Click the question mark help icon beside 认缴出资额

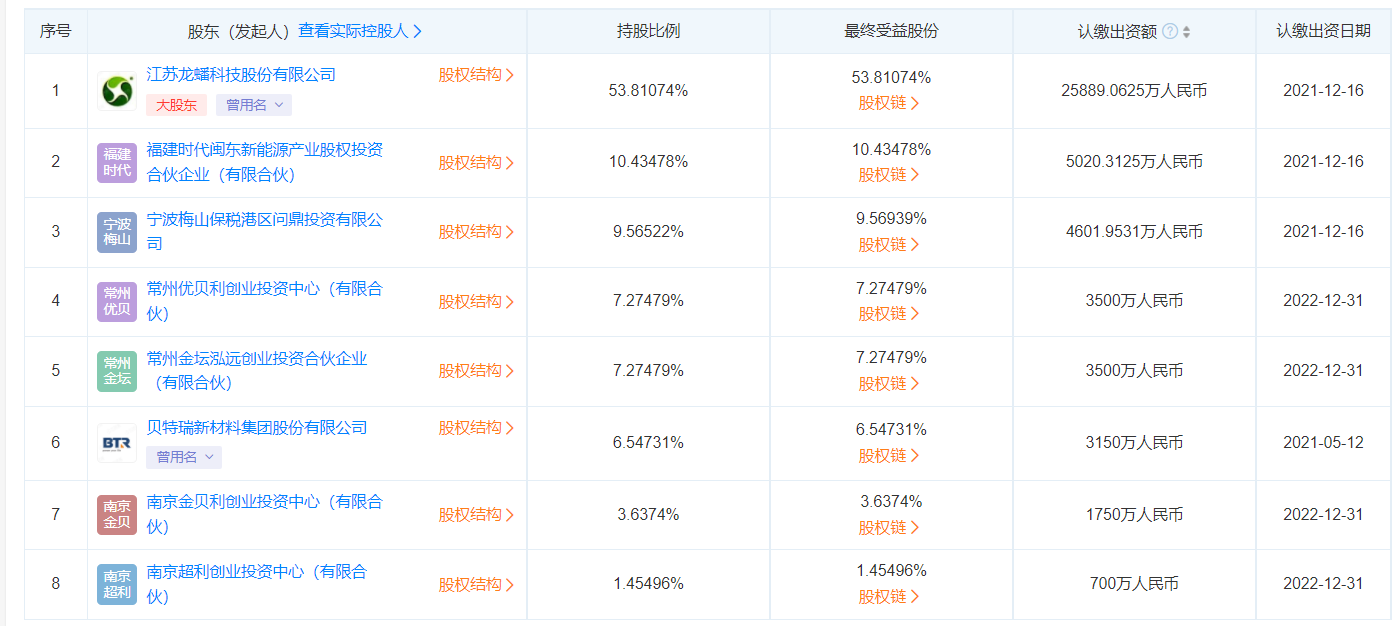click(x=1170, y=32)
